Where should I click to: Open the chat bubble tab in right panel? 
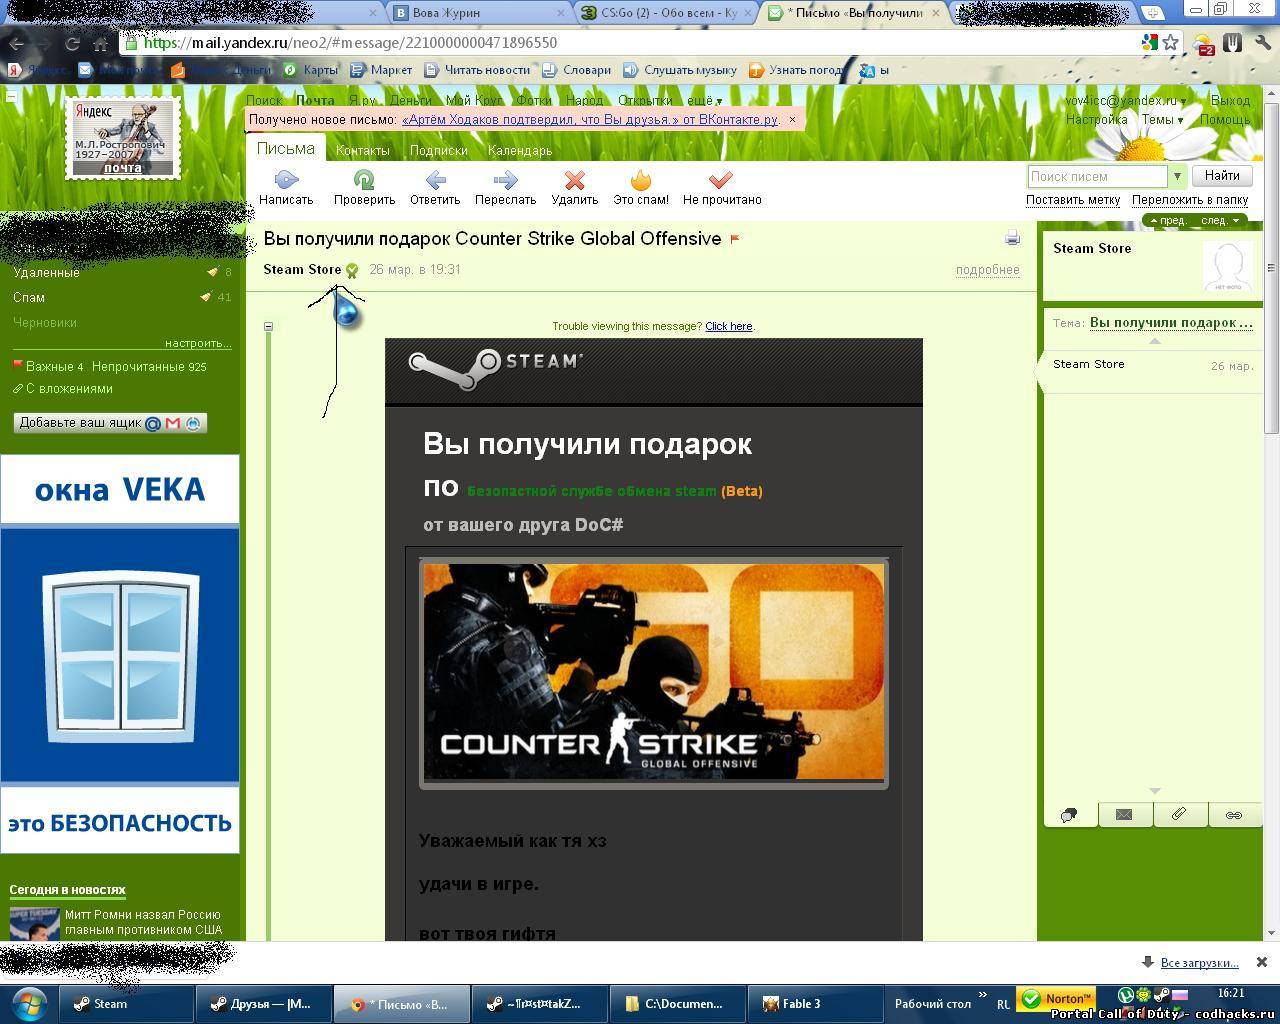point(1069,815)
